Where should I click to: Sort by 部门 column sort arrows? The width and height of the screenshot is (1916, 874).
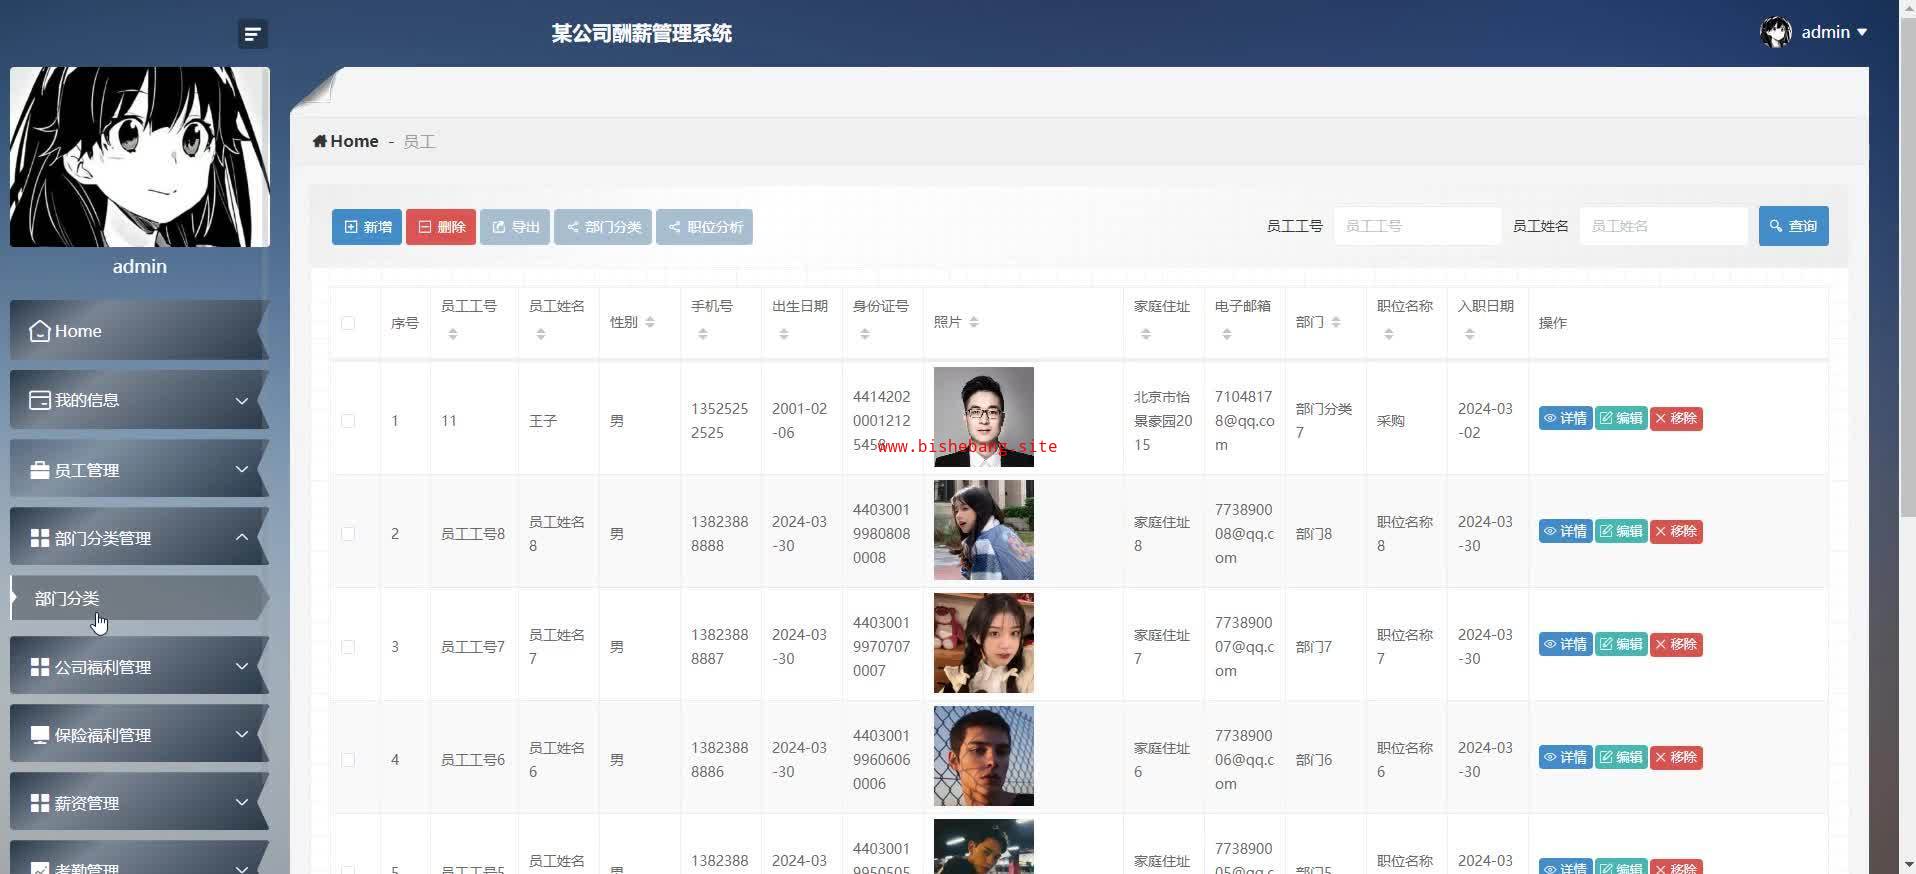click(1336, 322)
